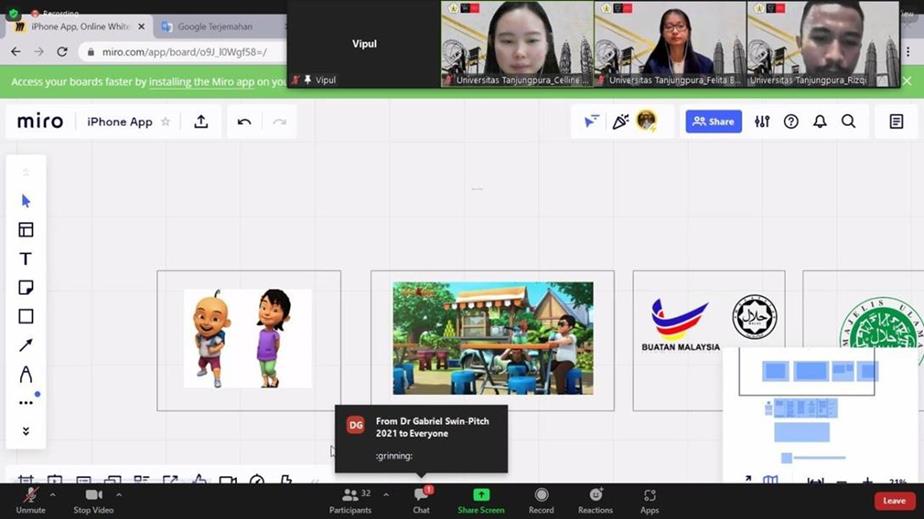924x519 pixels.
Task: Pick the Sticky note tool
Action: (26, 288)
